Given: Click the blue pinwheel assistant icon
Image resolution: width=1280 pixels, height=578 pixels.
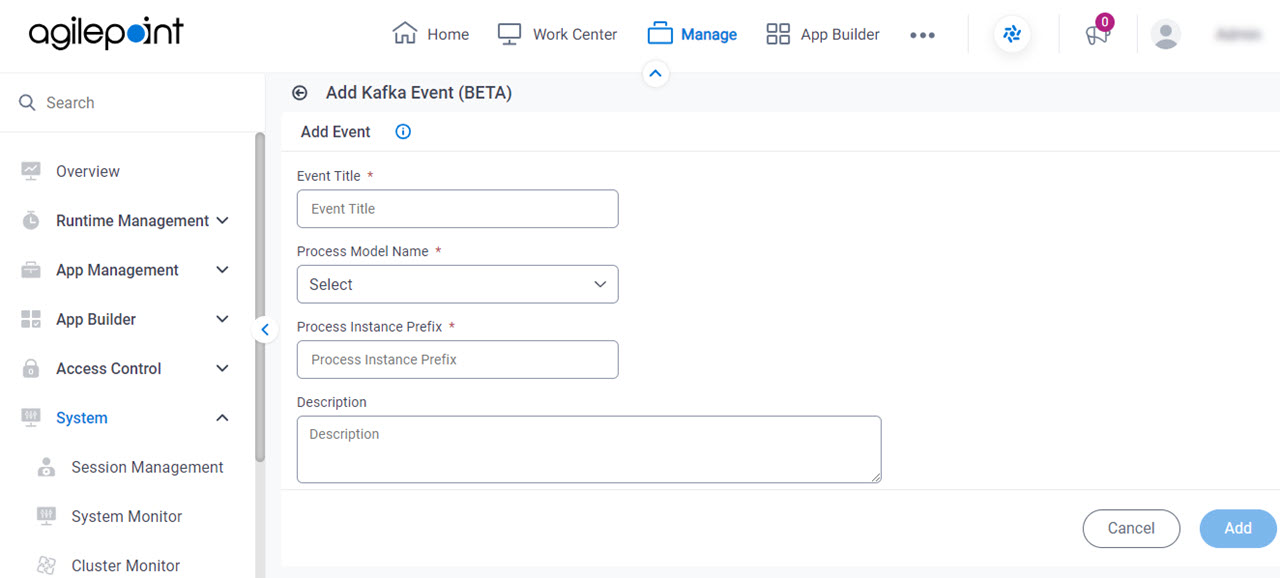Looking at the screenshot, I should pyautogui.click(x=1012, y=35).
